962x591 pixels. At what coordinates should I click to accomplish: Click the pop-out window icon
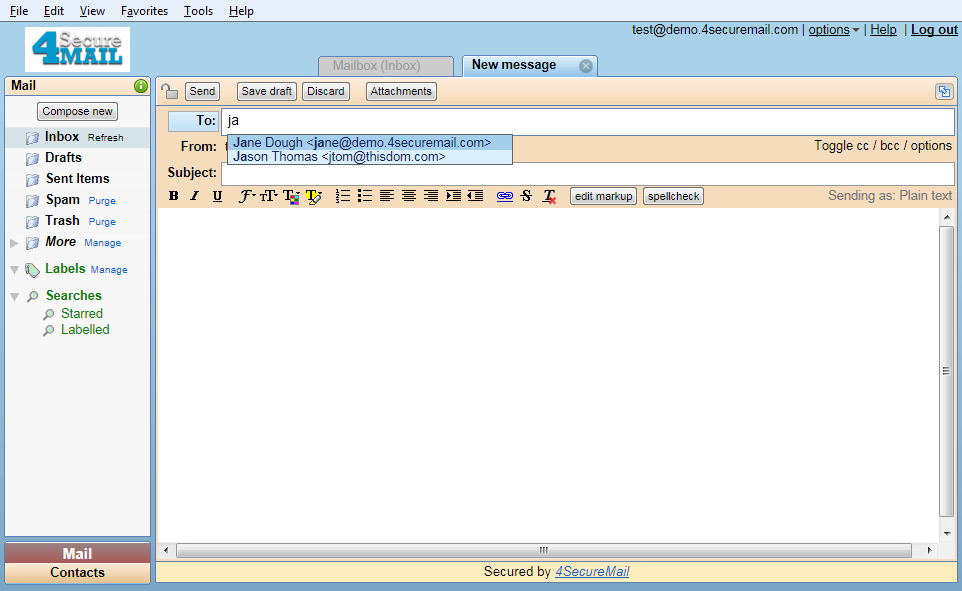(943, 91)
